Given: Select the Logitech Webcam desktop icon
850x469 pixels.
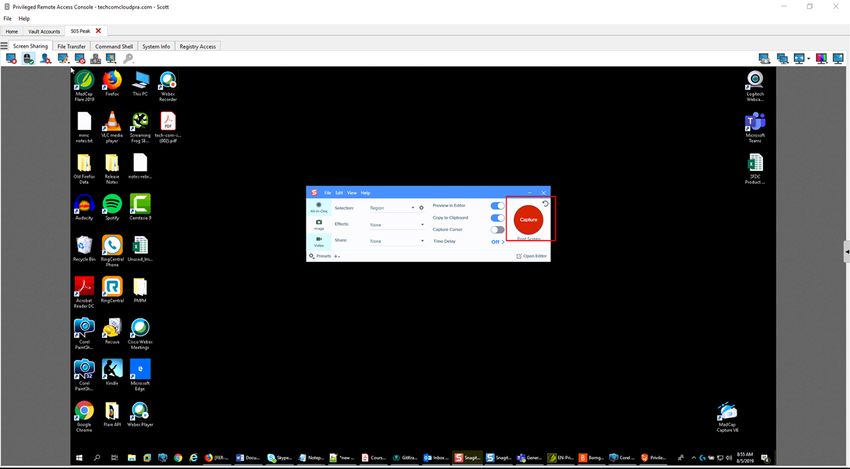Looking at the screenshot, I should point(755,86).
